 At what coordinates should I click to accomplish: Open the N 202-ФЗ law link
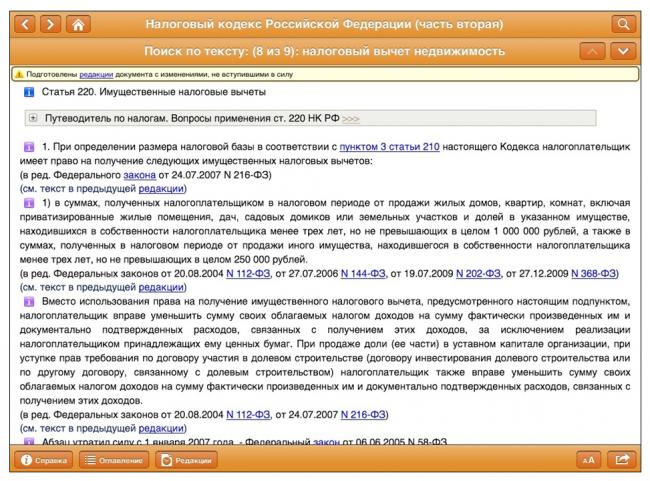(478, 273)
